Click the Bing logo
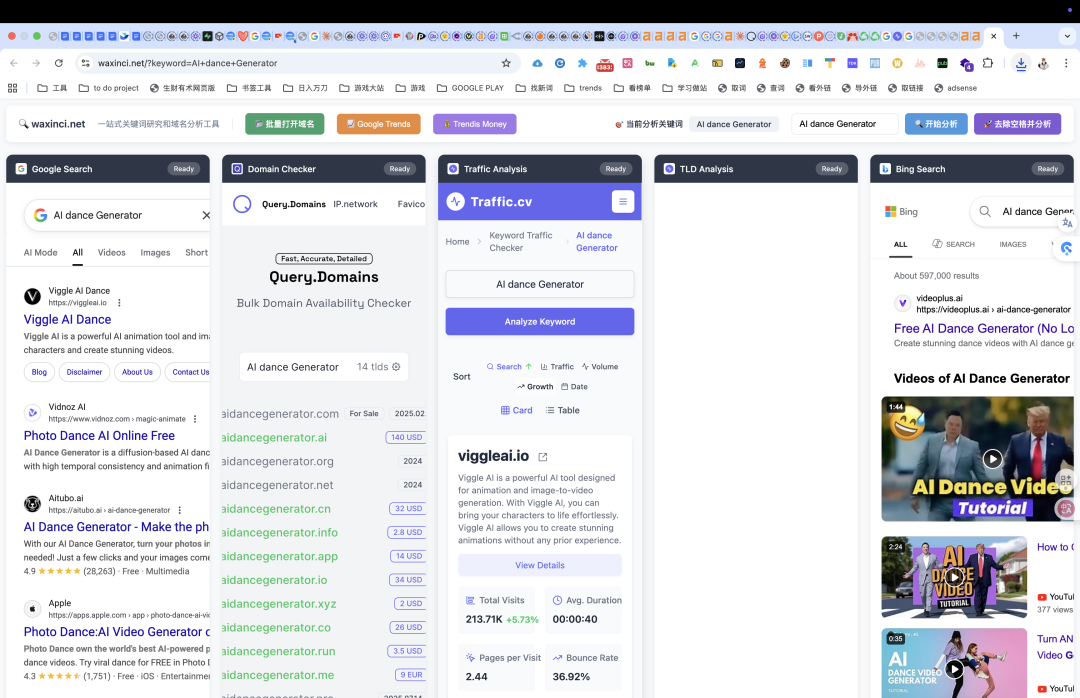Screen dimensions: 1080x698 tap(901, 212)
